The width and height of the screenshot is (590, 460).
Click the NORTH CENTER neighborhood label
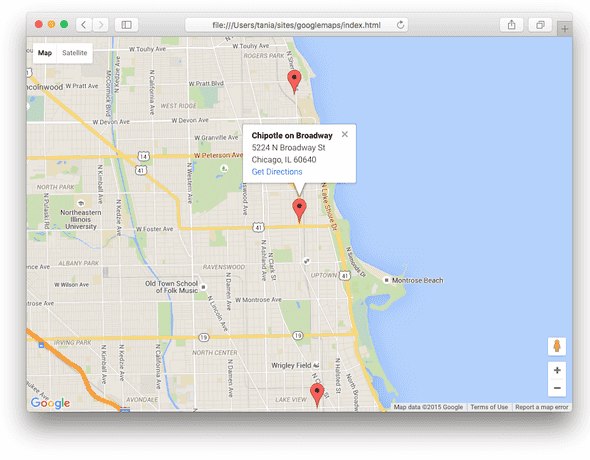click(x=215, y=352)
